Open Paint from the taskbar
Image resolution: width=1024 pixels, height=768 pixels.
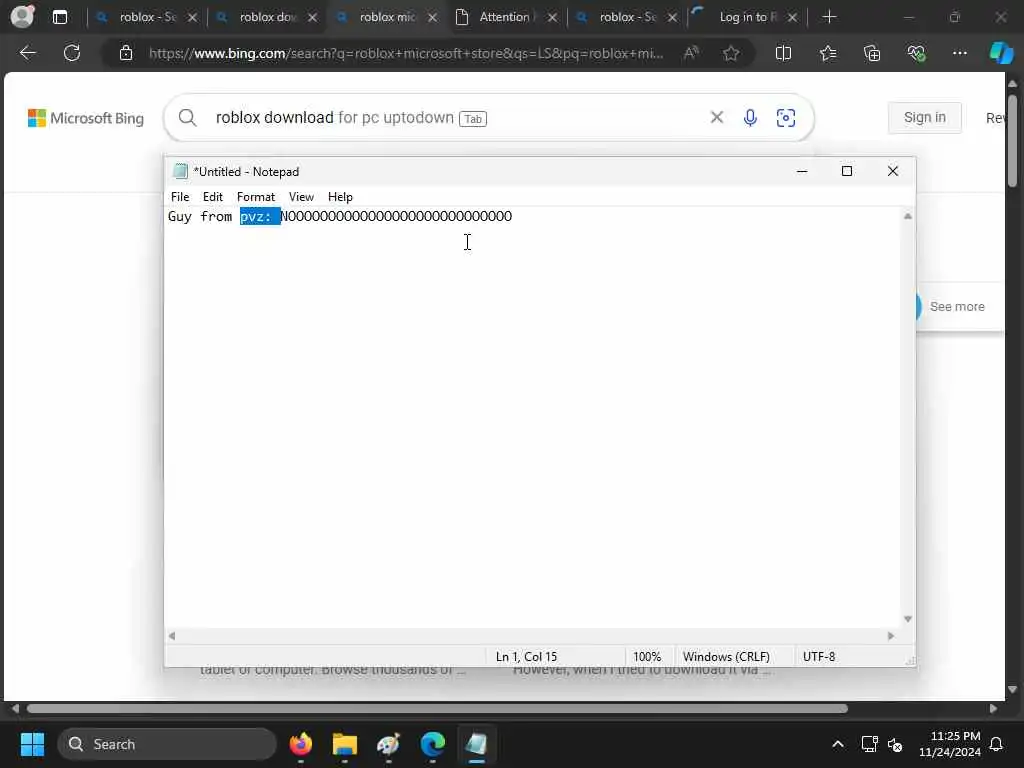click(x=389, y=744)
